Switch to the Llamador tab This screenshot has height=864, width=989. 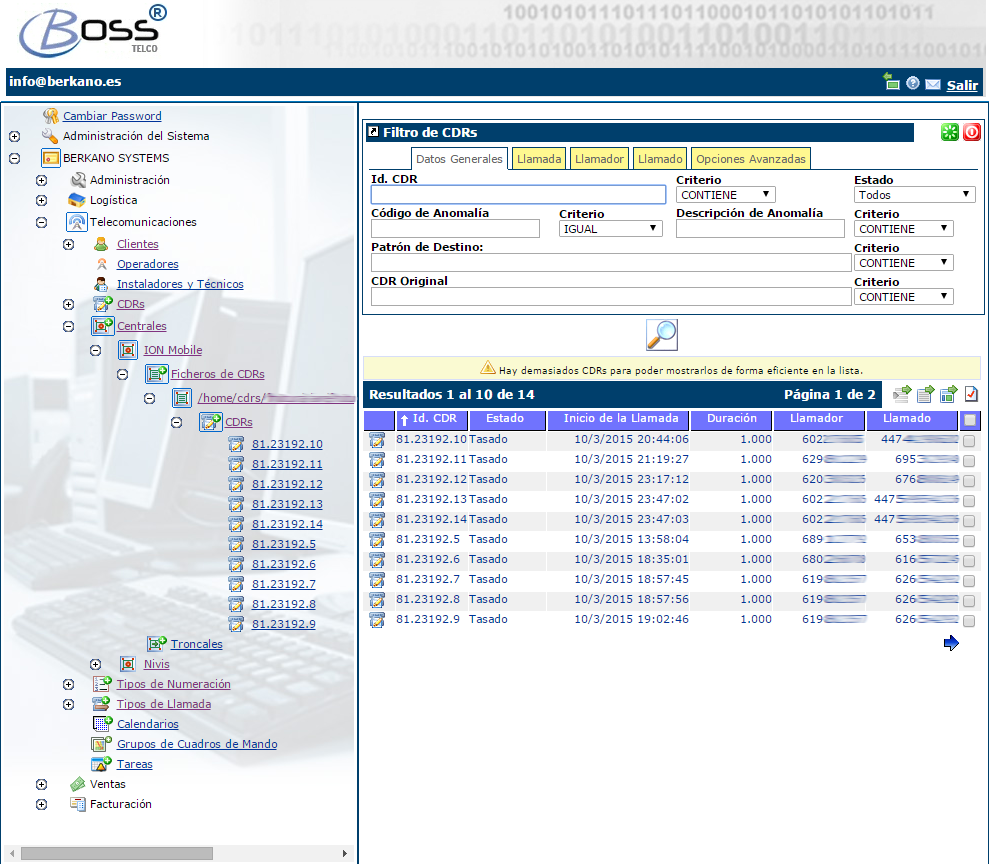[x=598, y=157]
